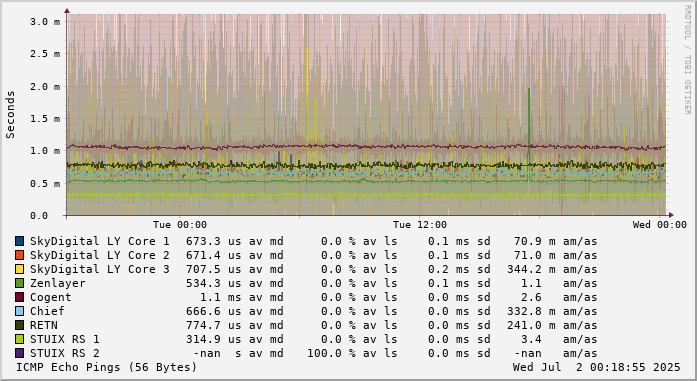Click the STUIX RS 2 purple swatch
Image resolution: width=697 pixels, height=381 pixels.
click(x=20, y=353)
